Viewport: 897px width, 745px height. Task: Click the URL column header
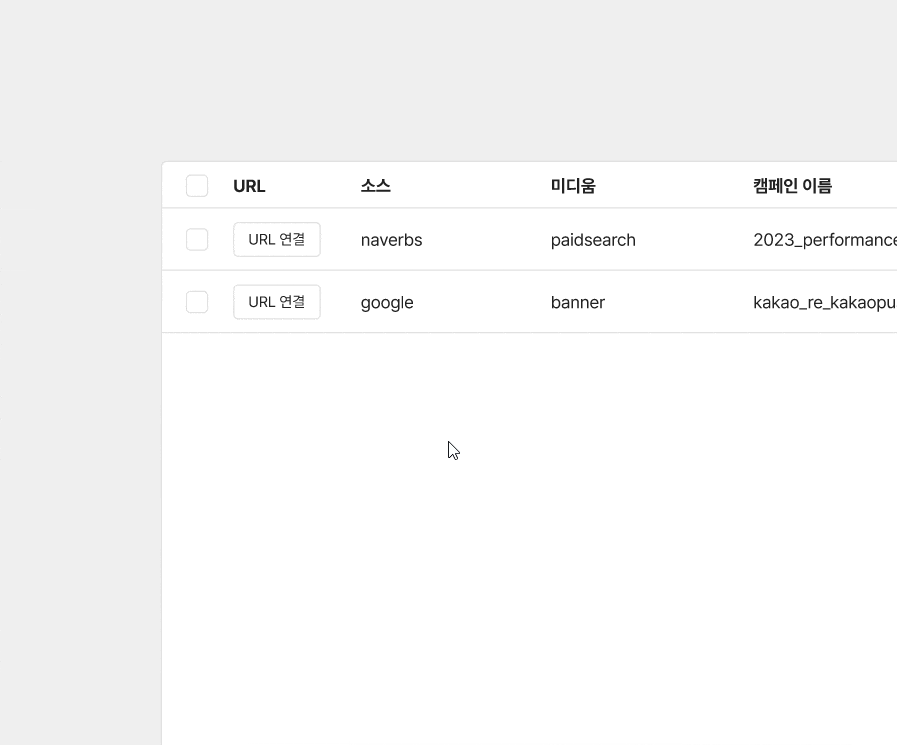[x=249, y=186]
